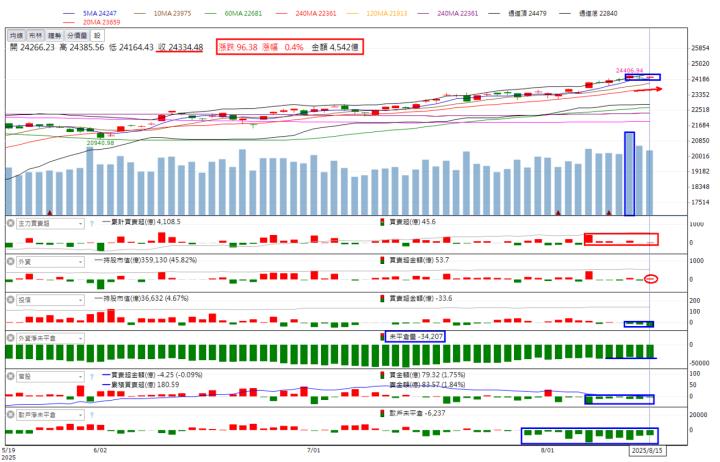Expand the 散戶淨未平倉 indicator dropdown
This screenshot has width=720, height=462.
click(x=50, y=415)
